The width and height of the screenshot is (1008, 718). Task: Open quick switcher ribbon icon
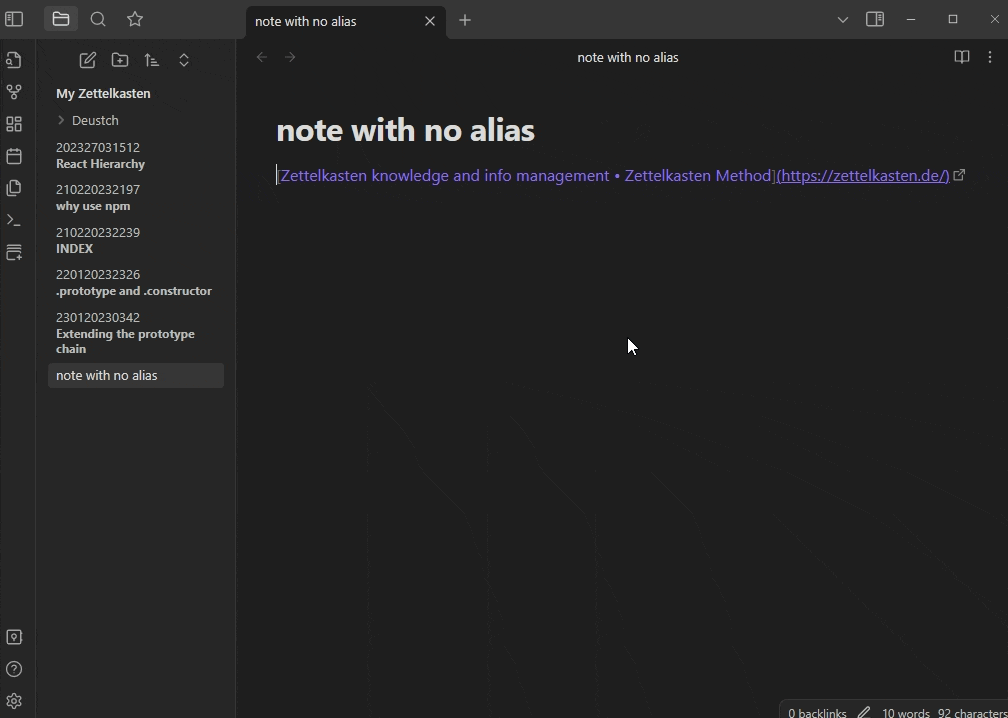pyautogui.click(x=14, y=60)
